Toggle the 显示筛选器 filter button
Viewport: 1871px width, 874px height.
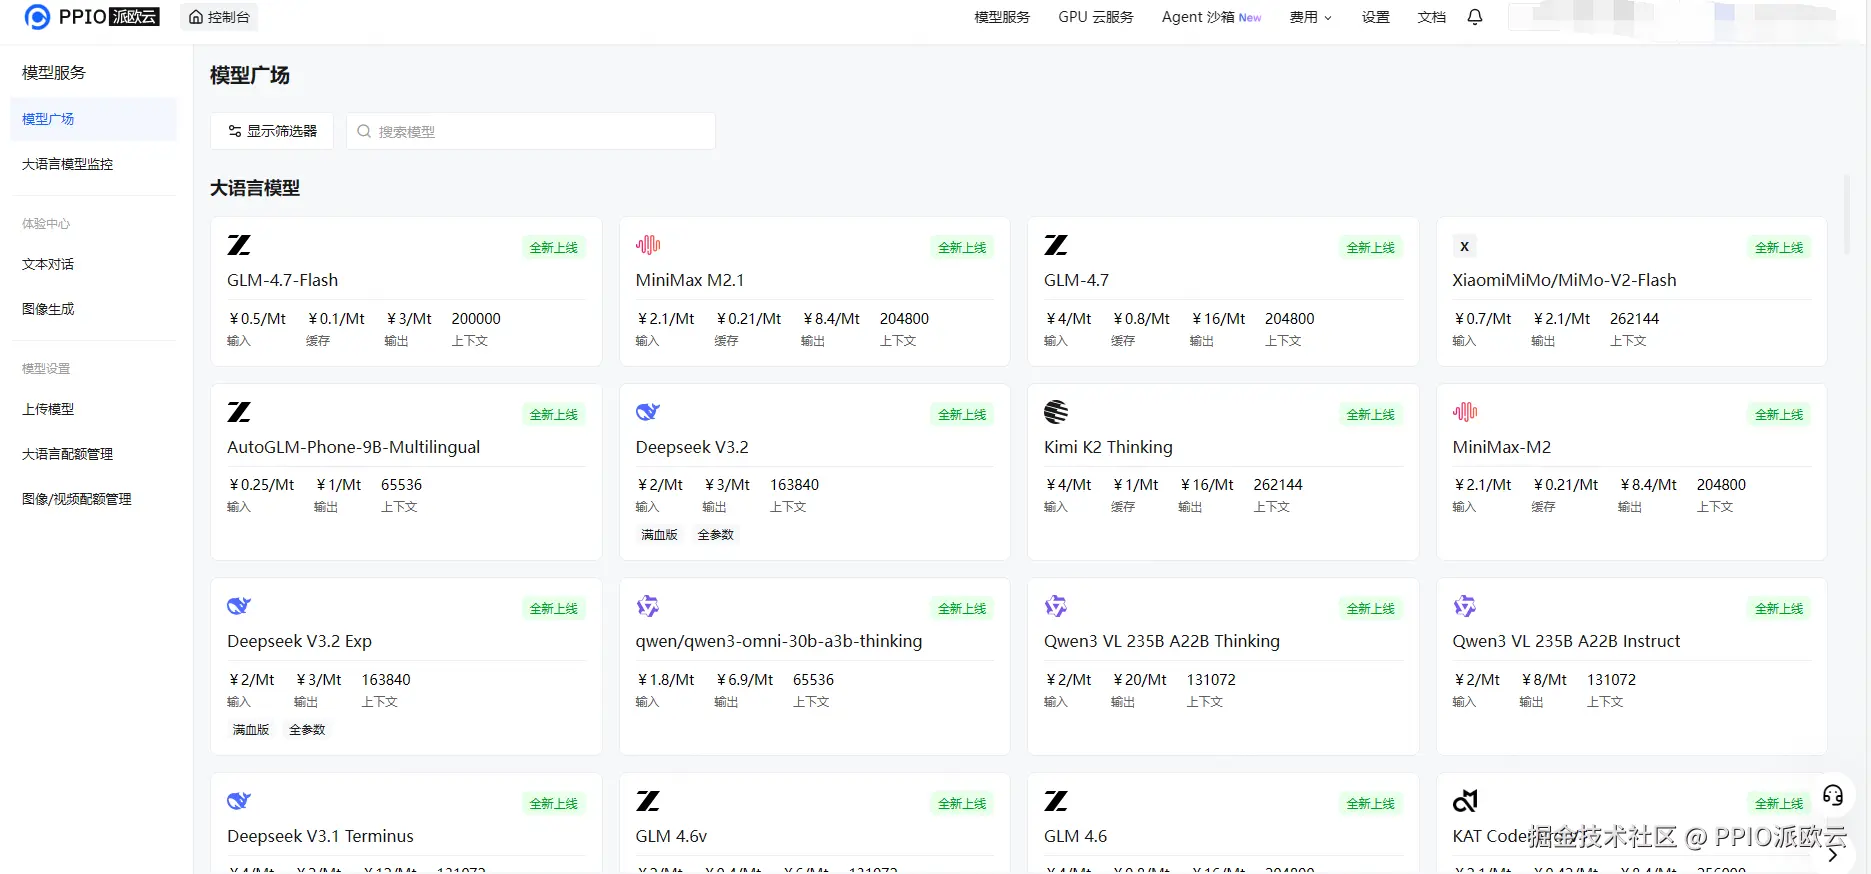click(272, 131)
